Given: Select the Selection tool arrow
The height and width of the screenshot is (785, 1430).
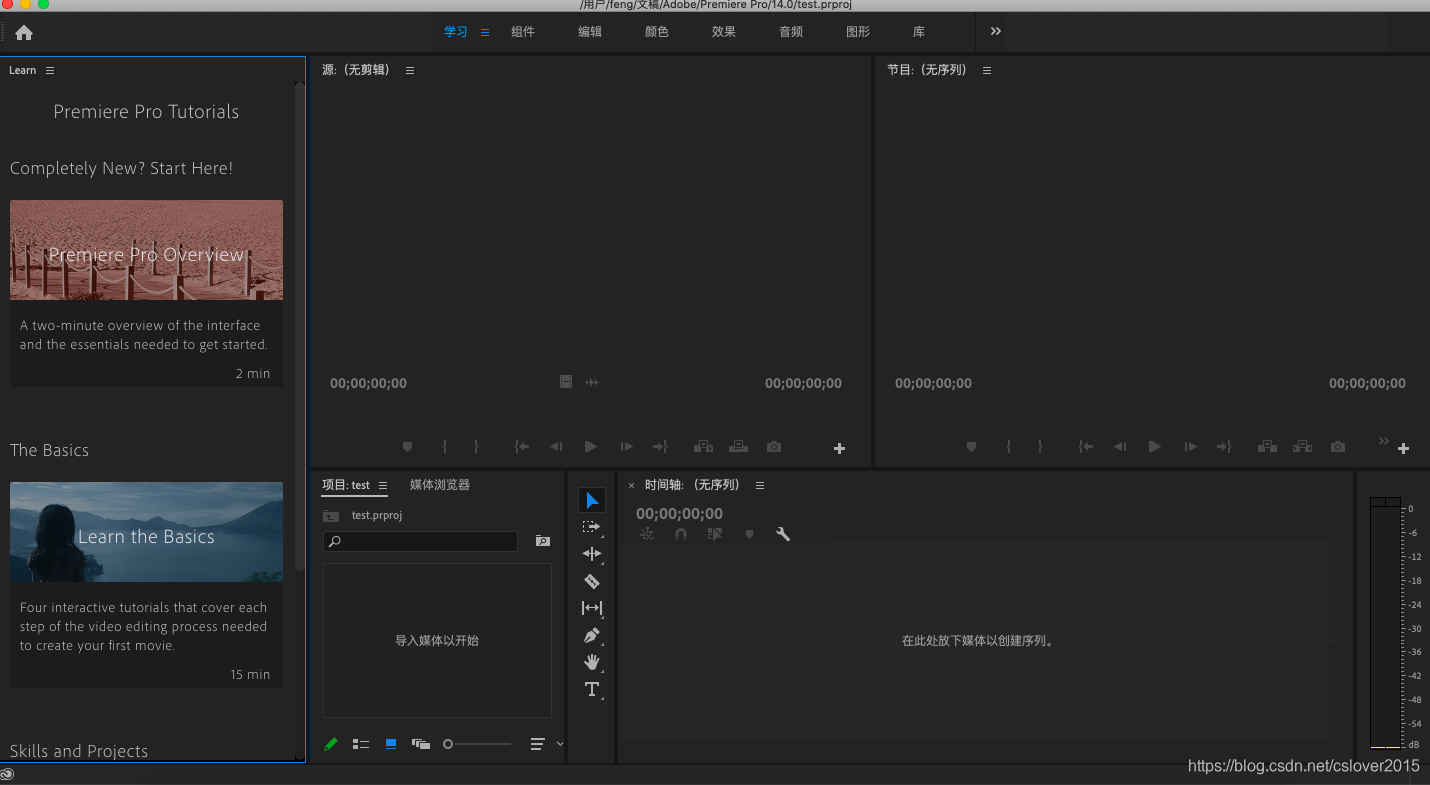Looking at the screenshot, I should (x=592, y=501).
